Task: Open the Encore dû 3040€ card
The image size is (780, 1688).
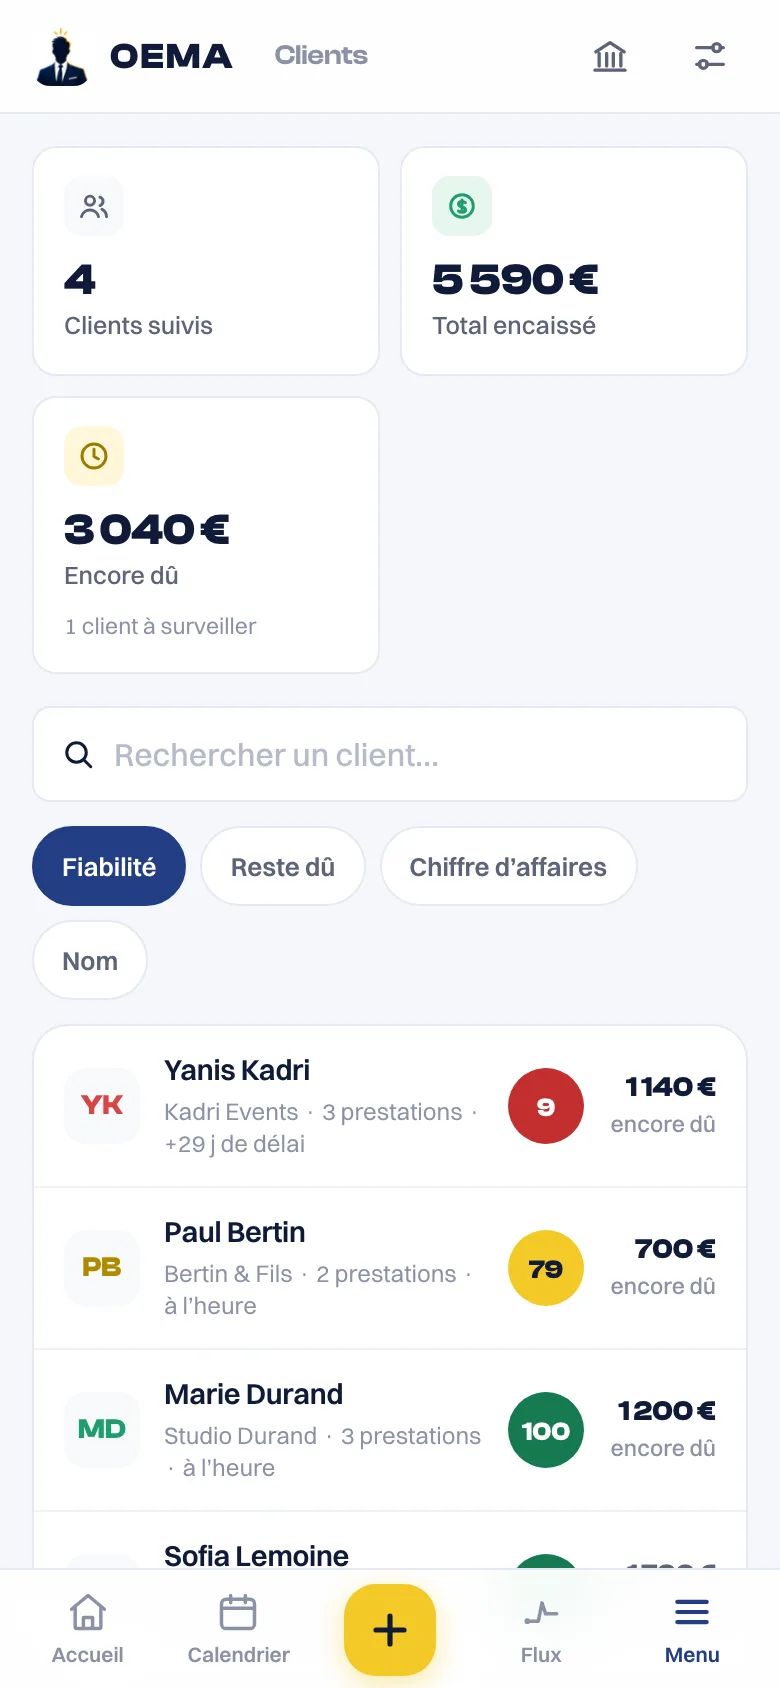Action: pyautogui.click(x=206, y=535)
